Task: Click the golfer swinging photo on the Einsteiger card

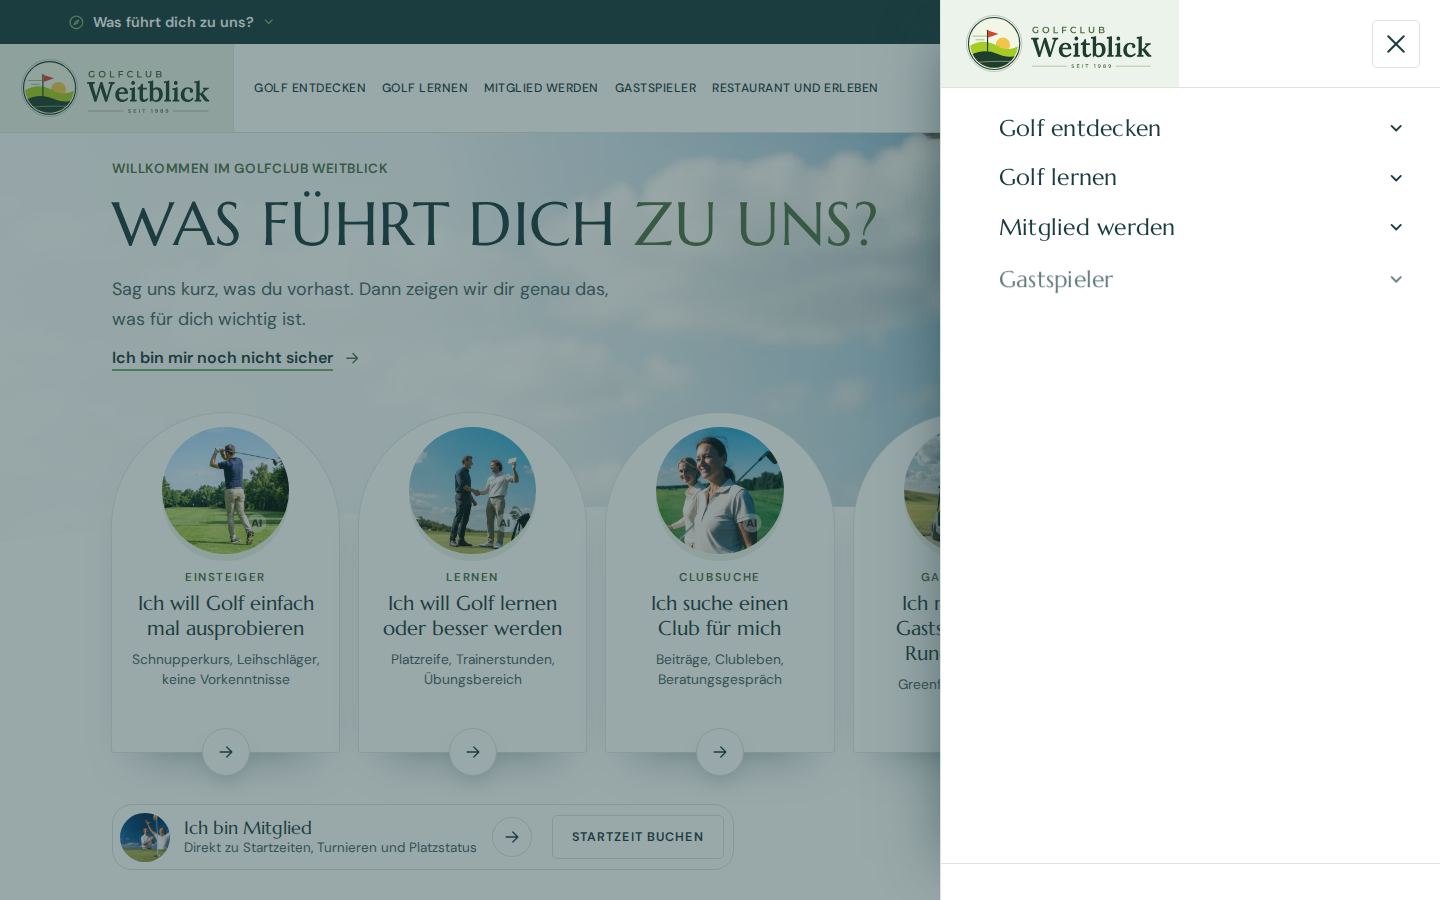Action: tap(226, 491)
